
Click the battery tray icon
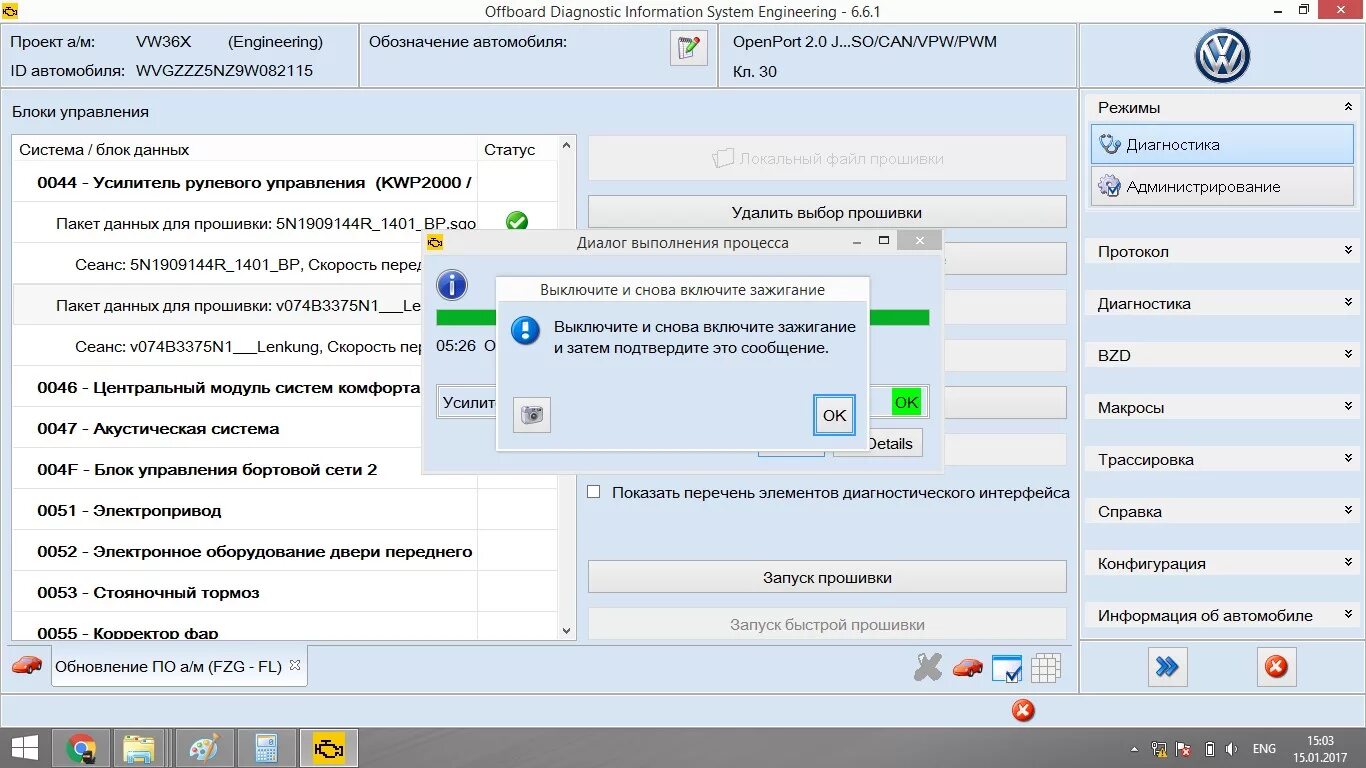click(1209, 749)
